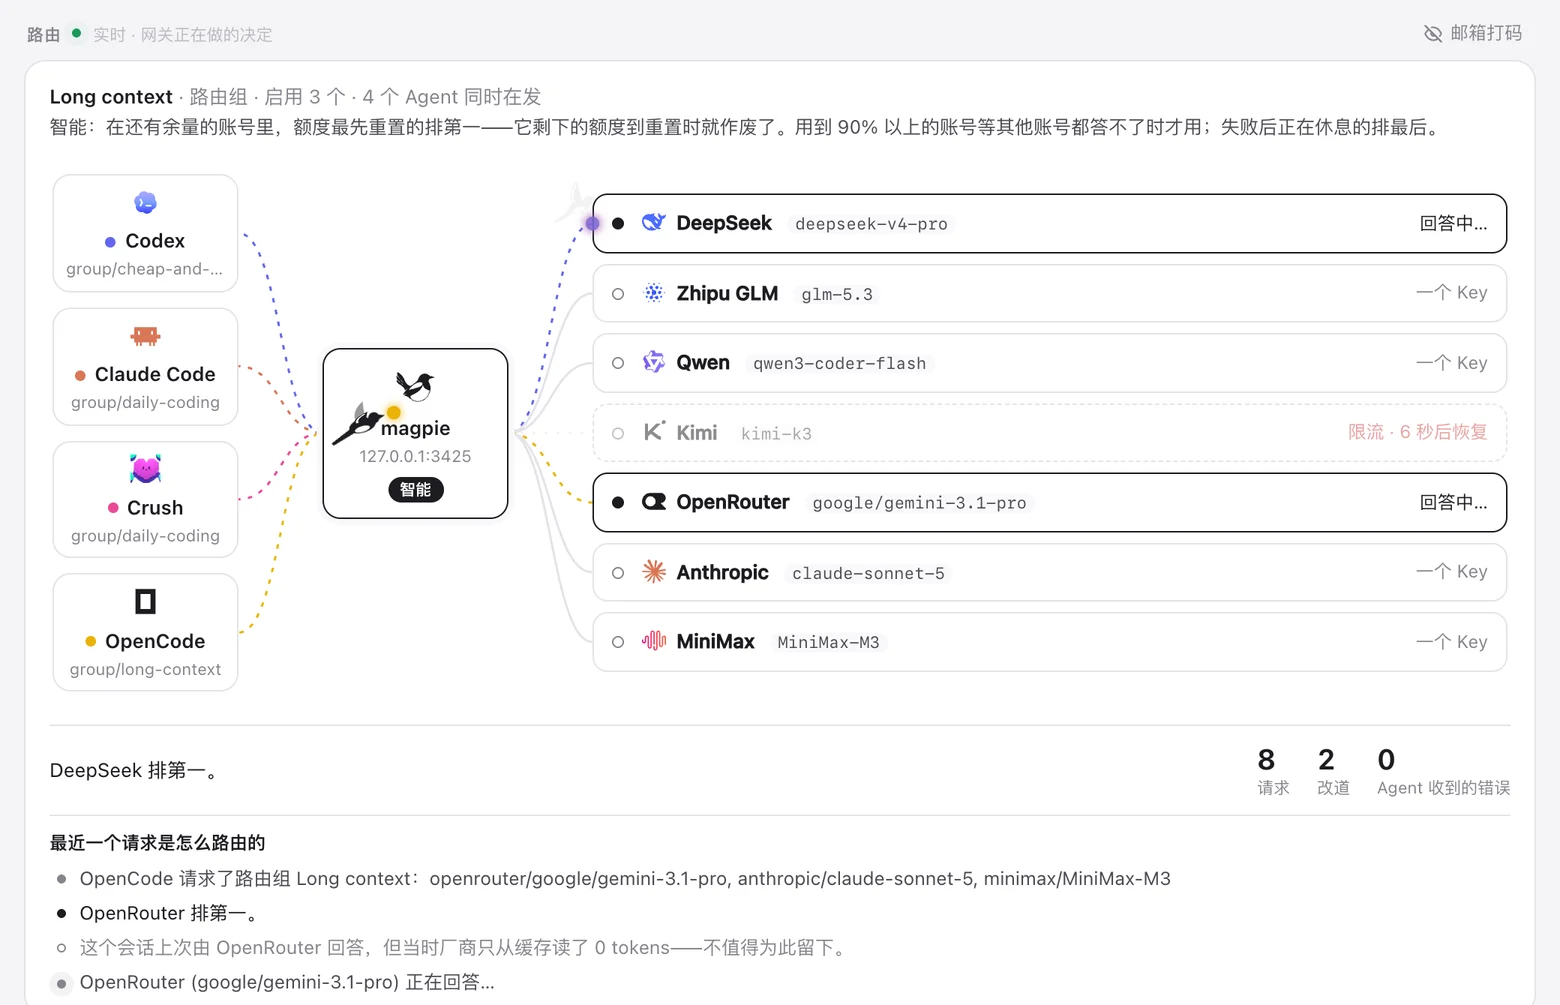Screen dimensions: 1560x1005
Task: Toggle the 邮箱打码 eye-slash icon
Action: point(1433,34)
